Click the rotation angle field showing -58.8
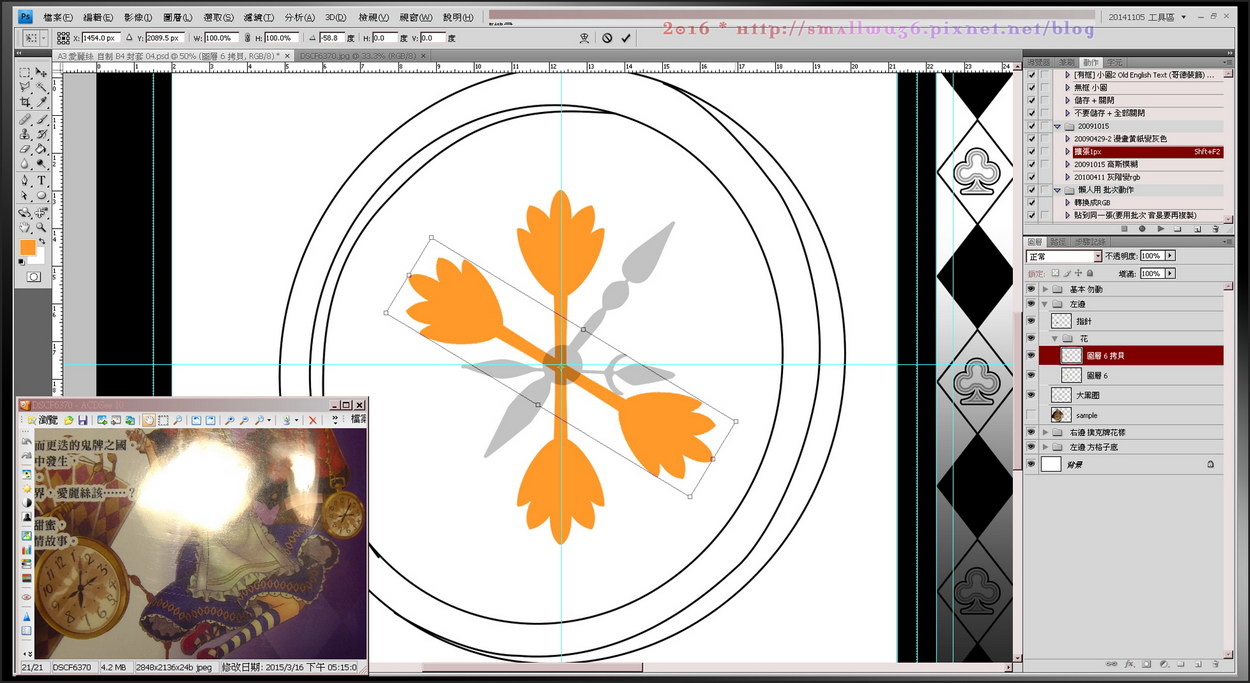1250x683 pixels. [x=332, y=38]
